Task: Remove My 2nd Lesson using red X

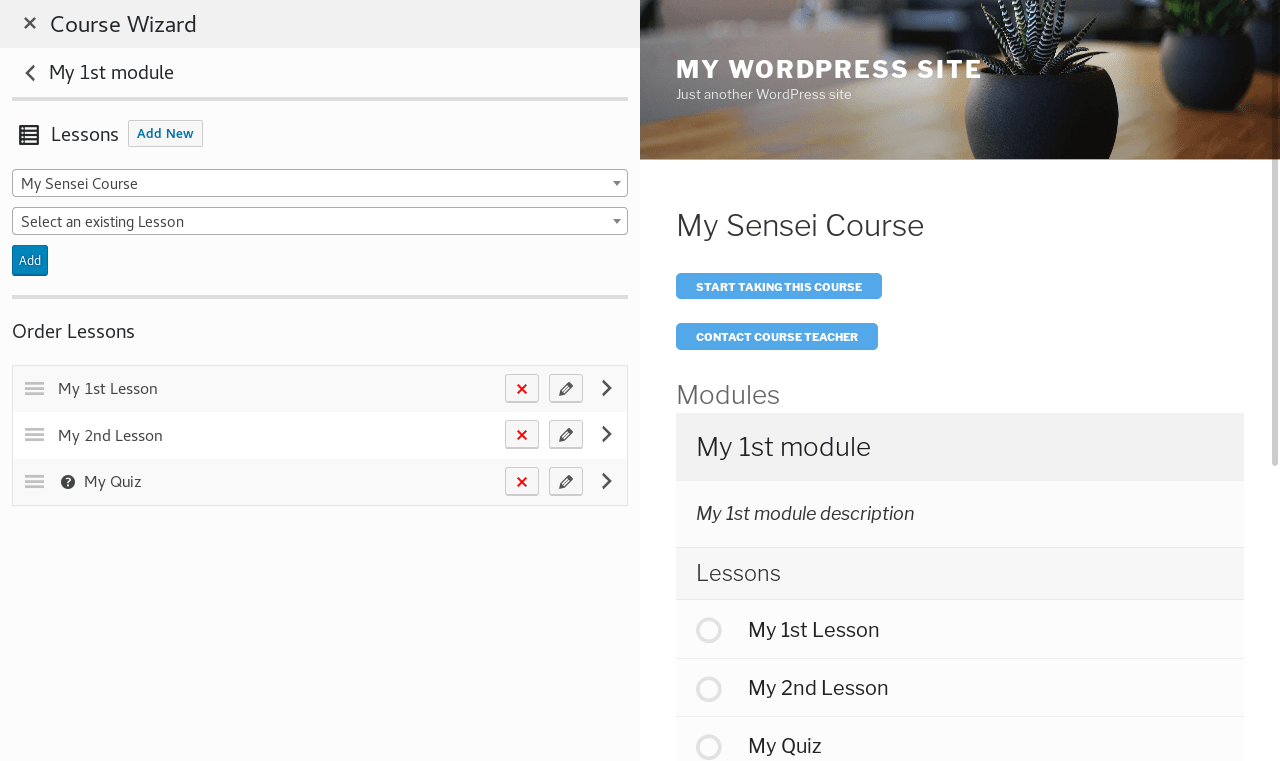Action: (522, 435)
